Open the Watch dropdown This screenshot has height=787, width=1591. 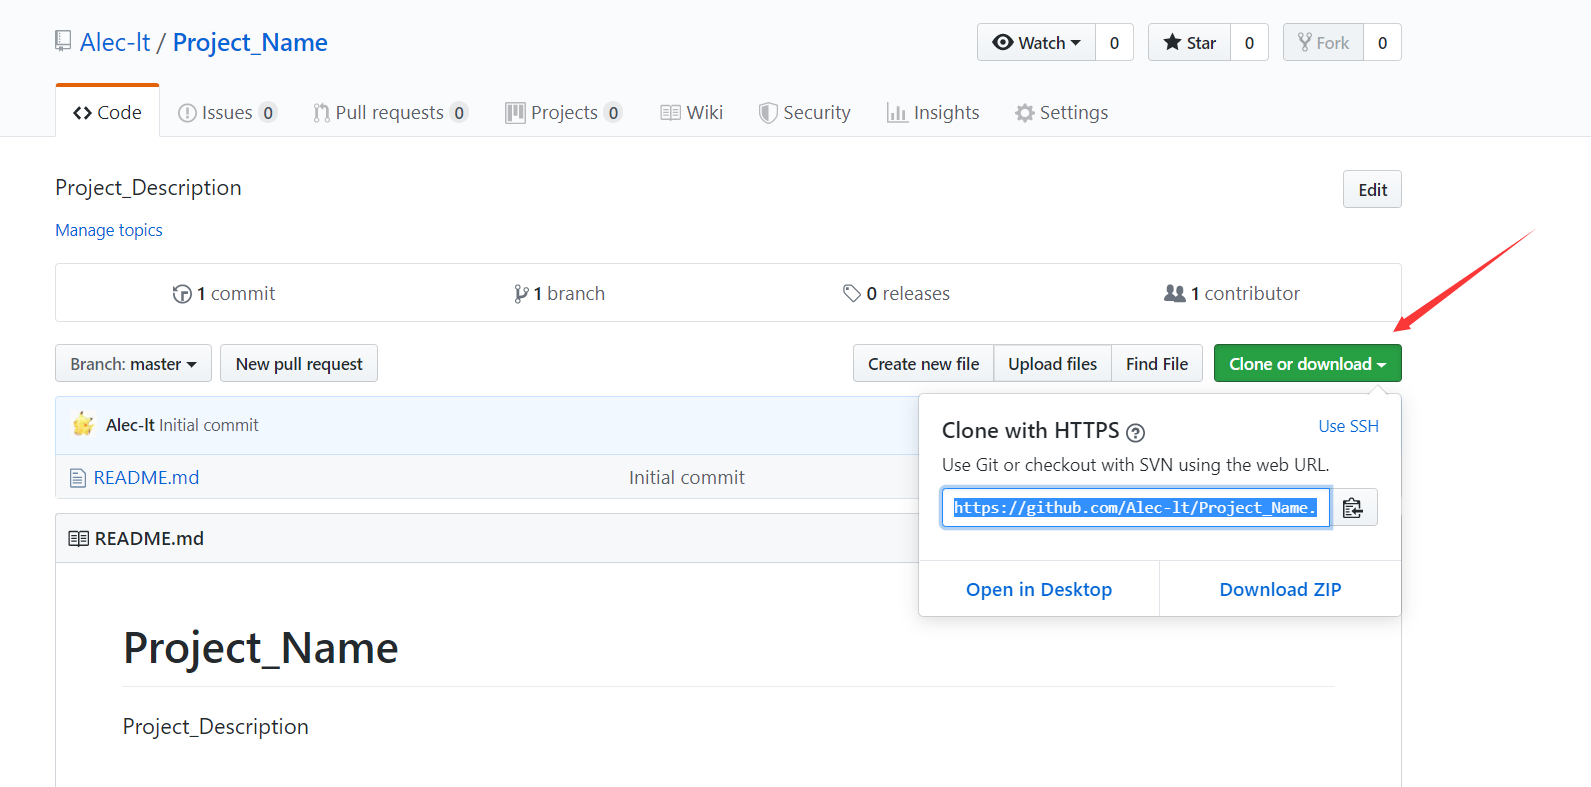pyautogui.click(x=1036, y=43)
